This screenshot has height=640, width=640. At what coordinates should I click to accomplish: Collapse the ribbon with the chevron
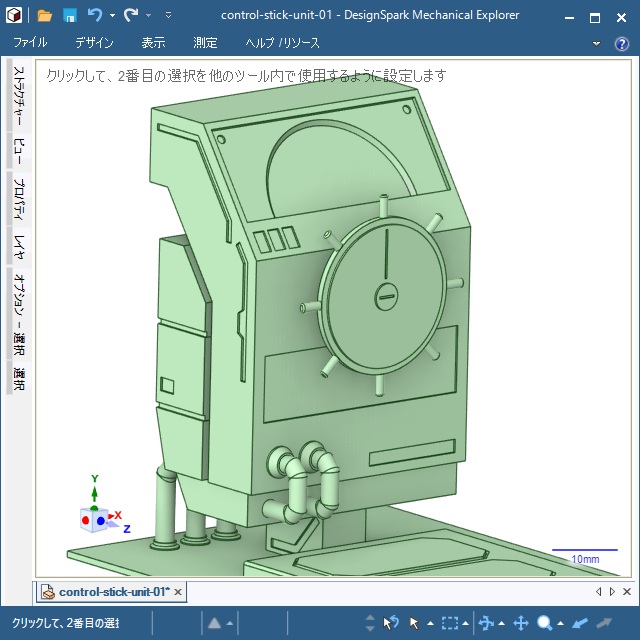point(596,43)
